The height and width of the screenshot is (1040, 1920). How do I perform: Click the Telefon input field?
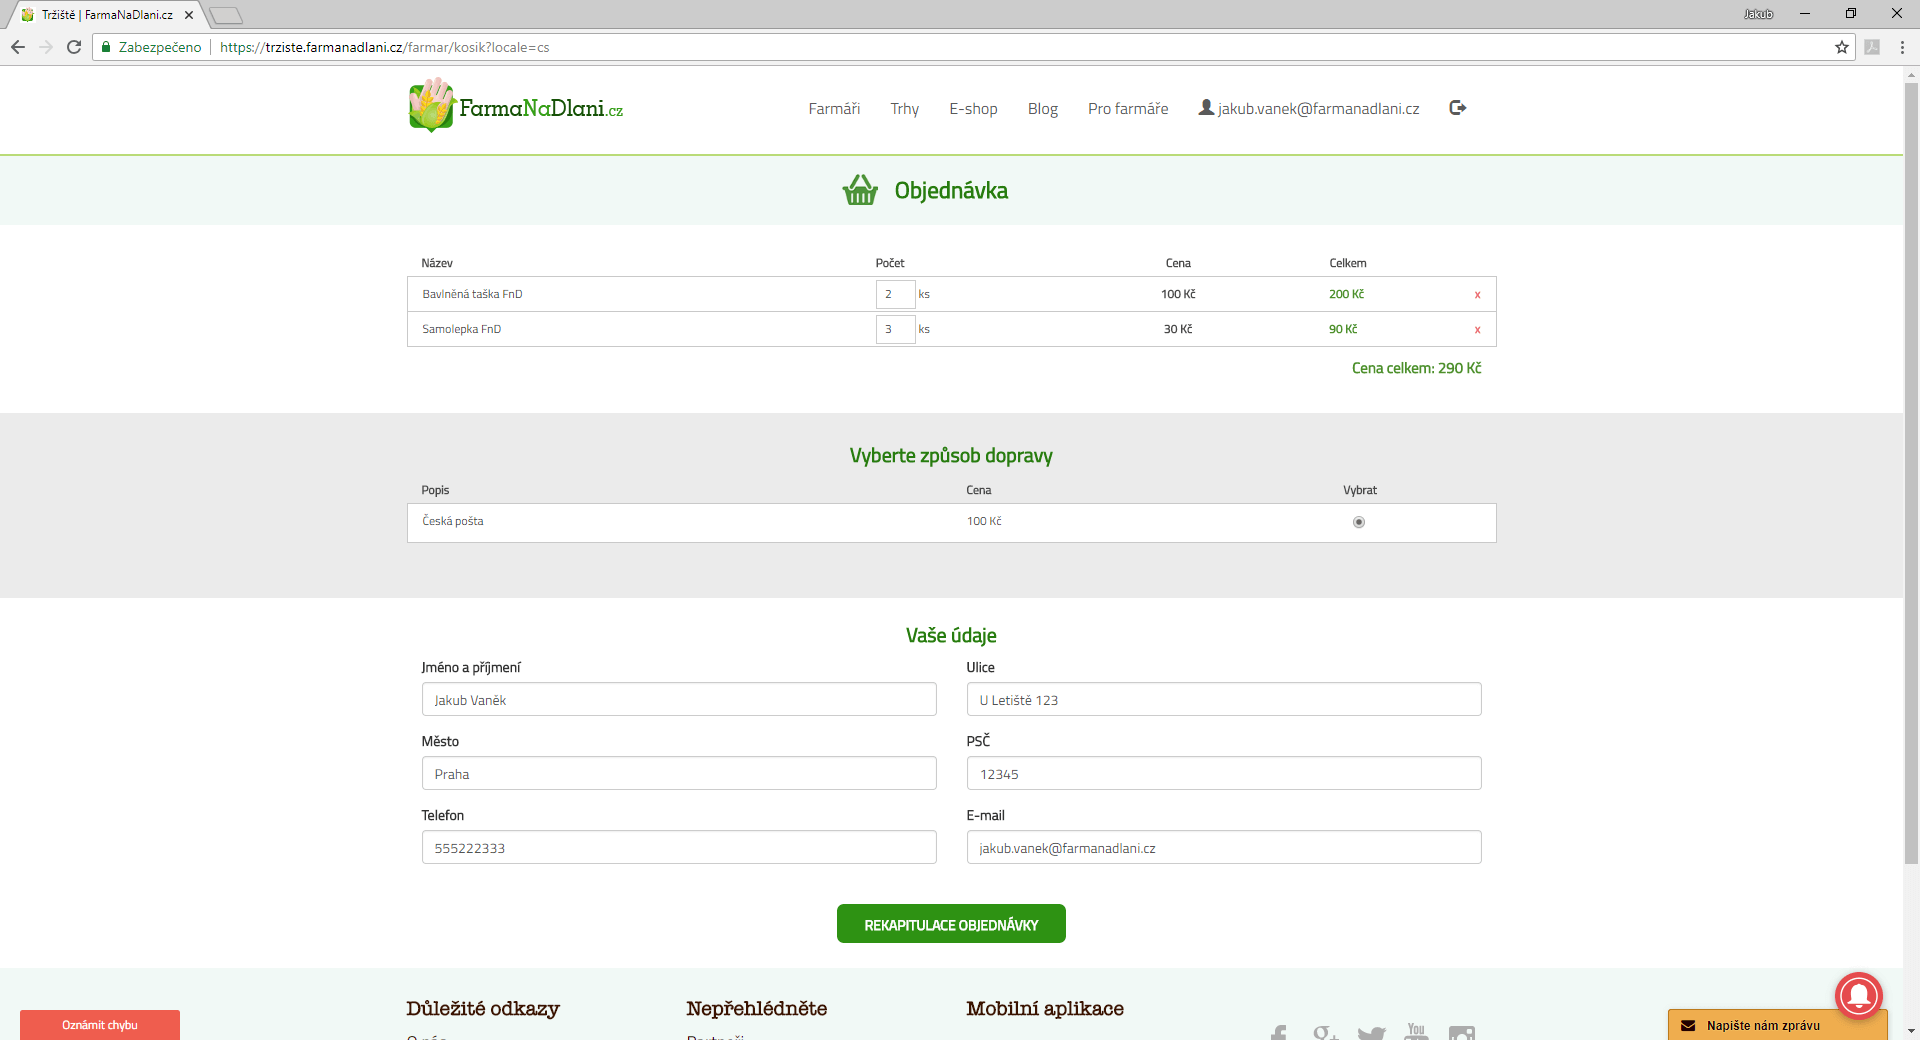tap(678, 847)
